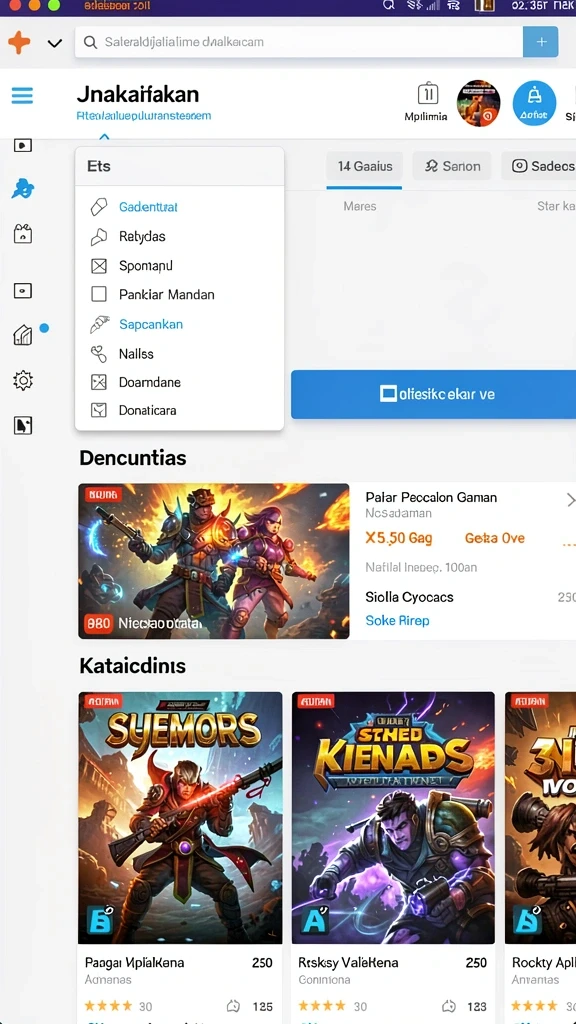This screenshot has width=576, height=1024.
Task: Expand the chevron next to orange logo
Action: (55, 44)
